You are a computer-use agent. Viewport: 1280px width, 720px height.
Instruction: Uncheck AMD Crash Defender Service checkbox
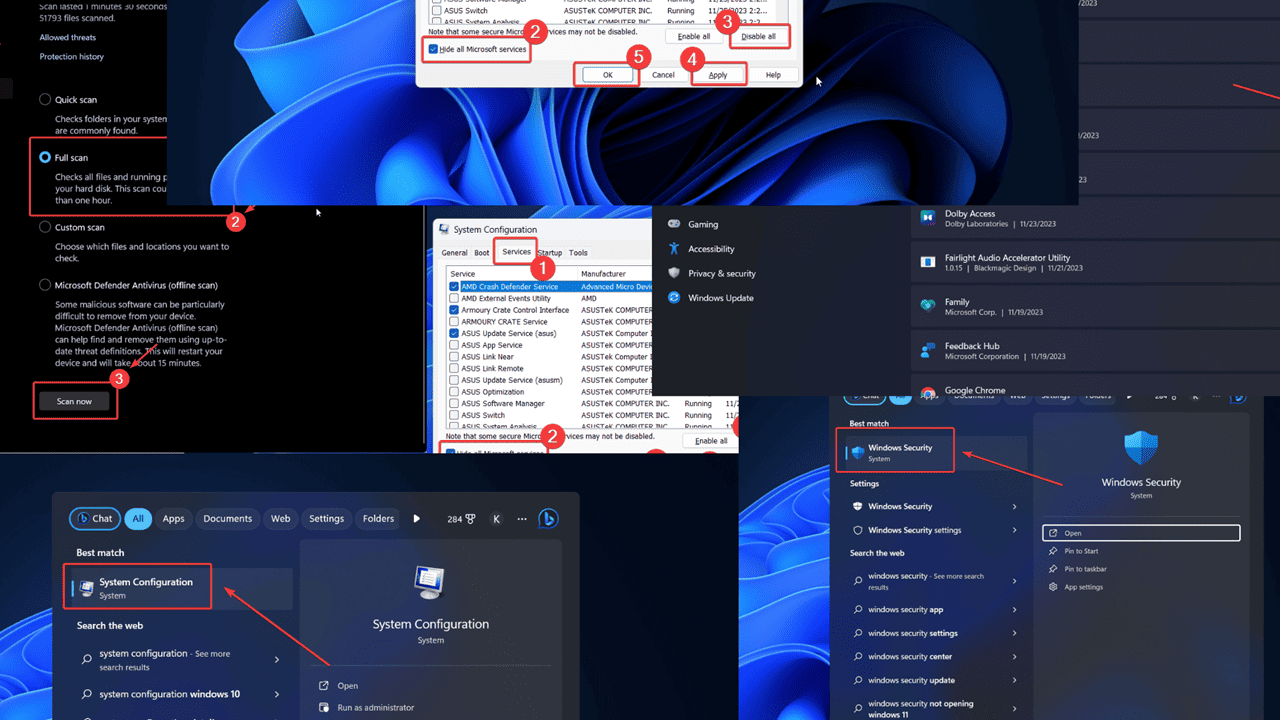point(454,287)
